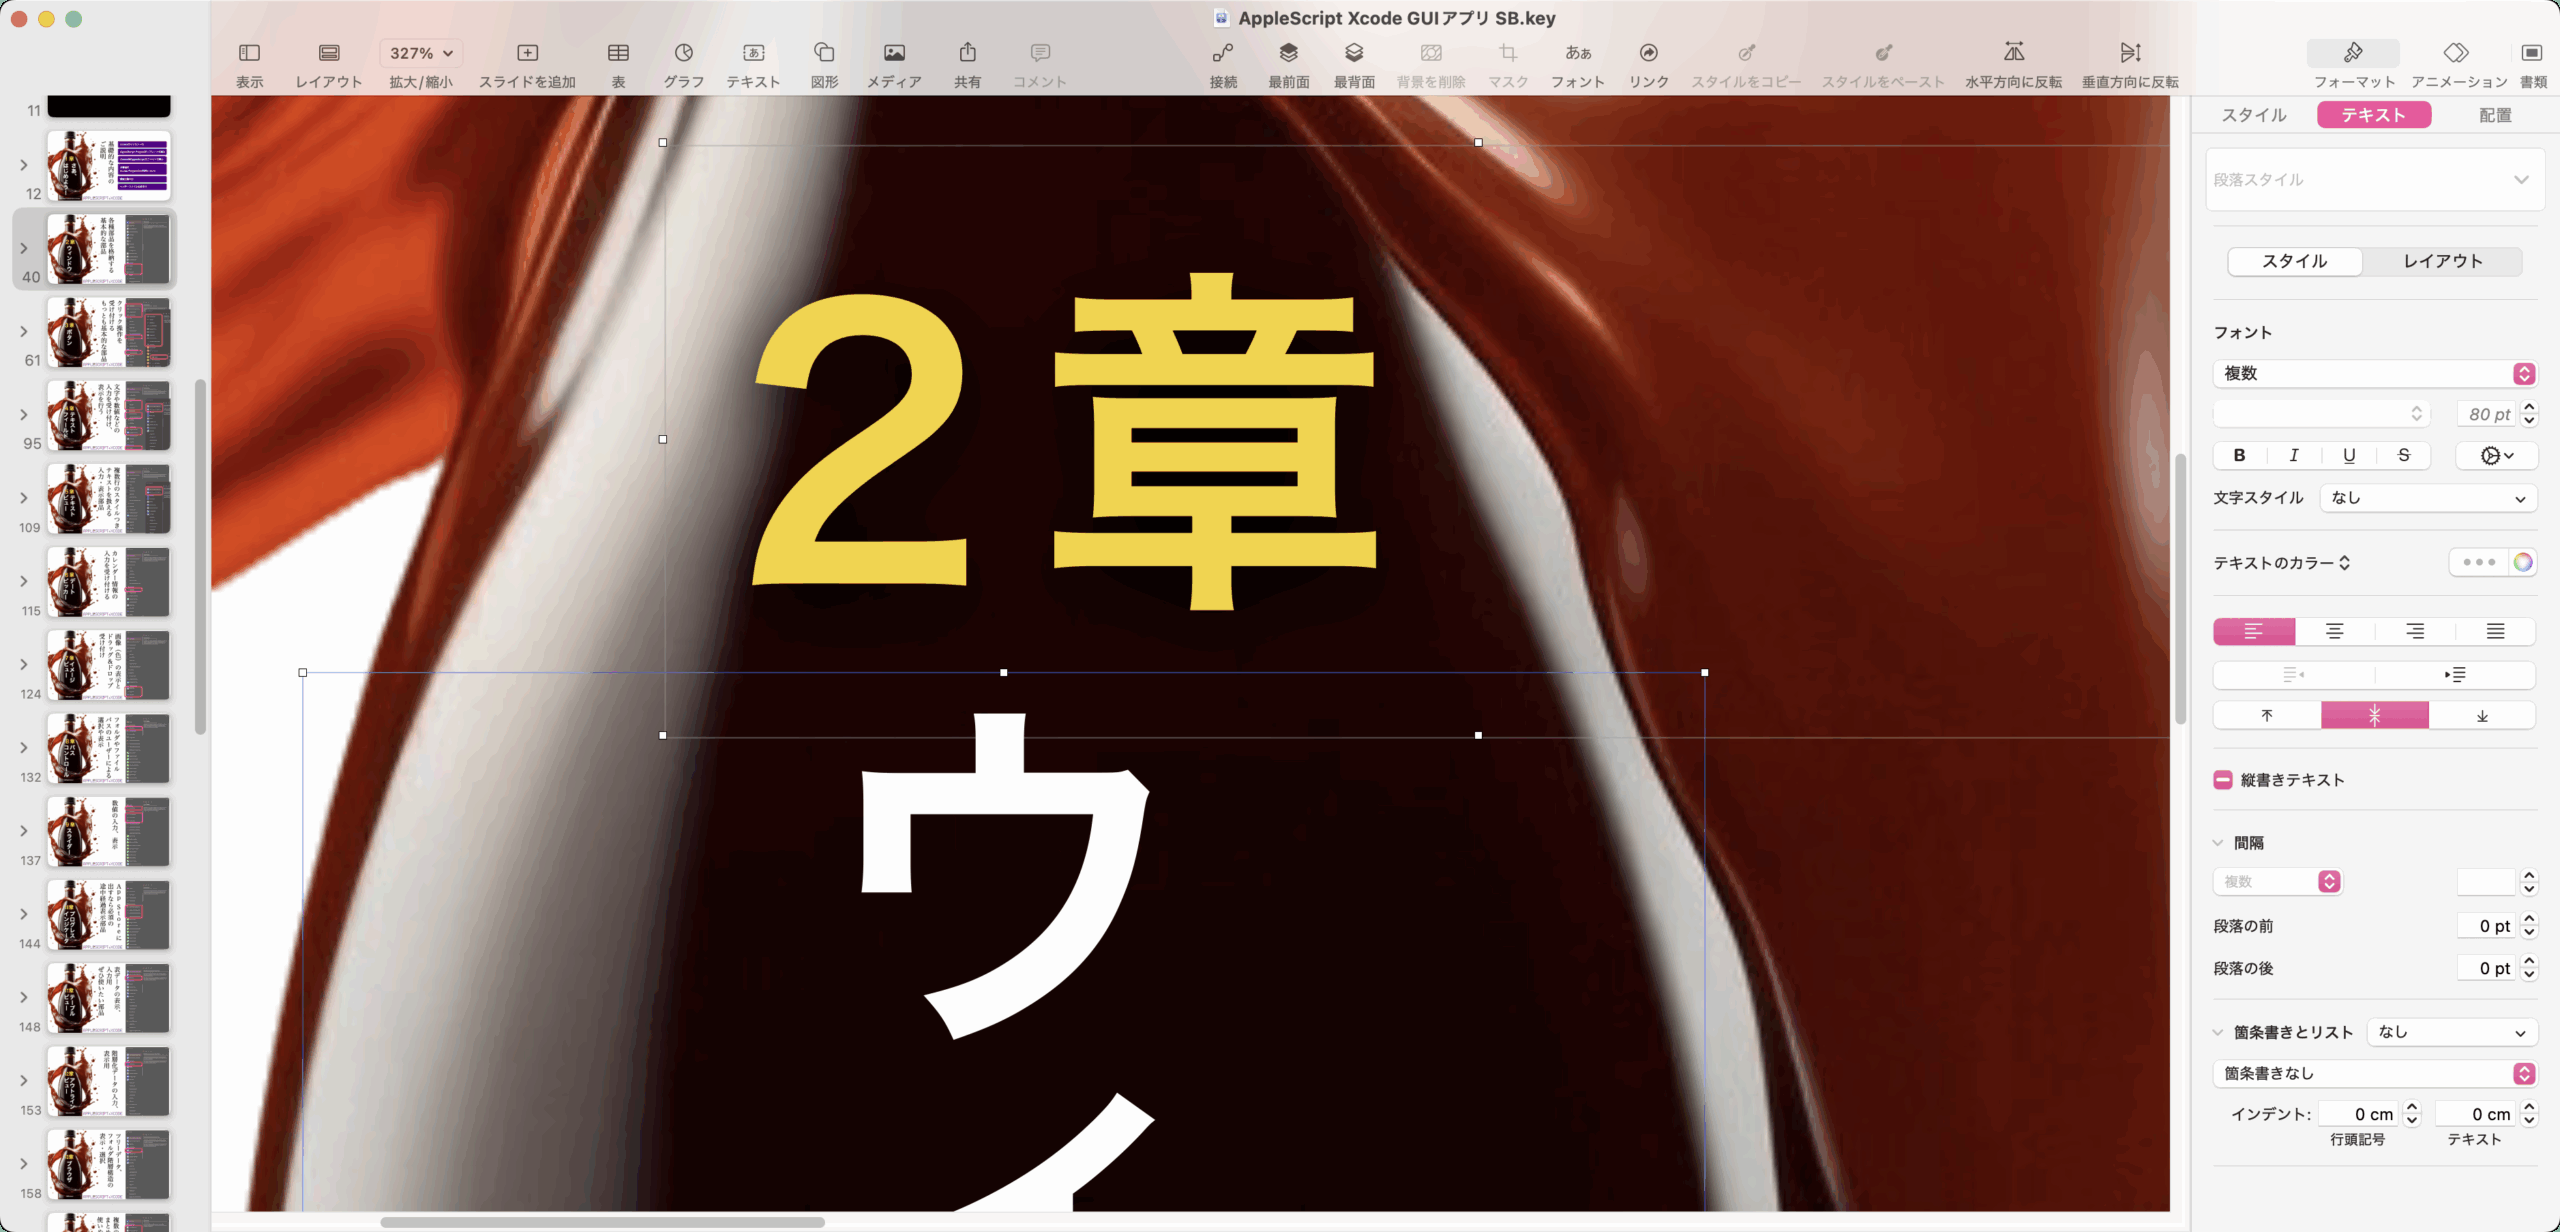Click the vertical canvas scrollbar
Viewport: 2560px width, 1232px height.
coord(2180,588)
